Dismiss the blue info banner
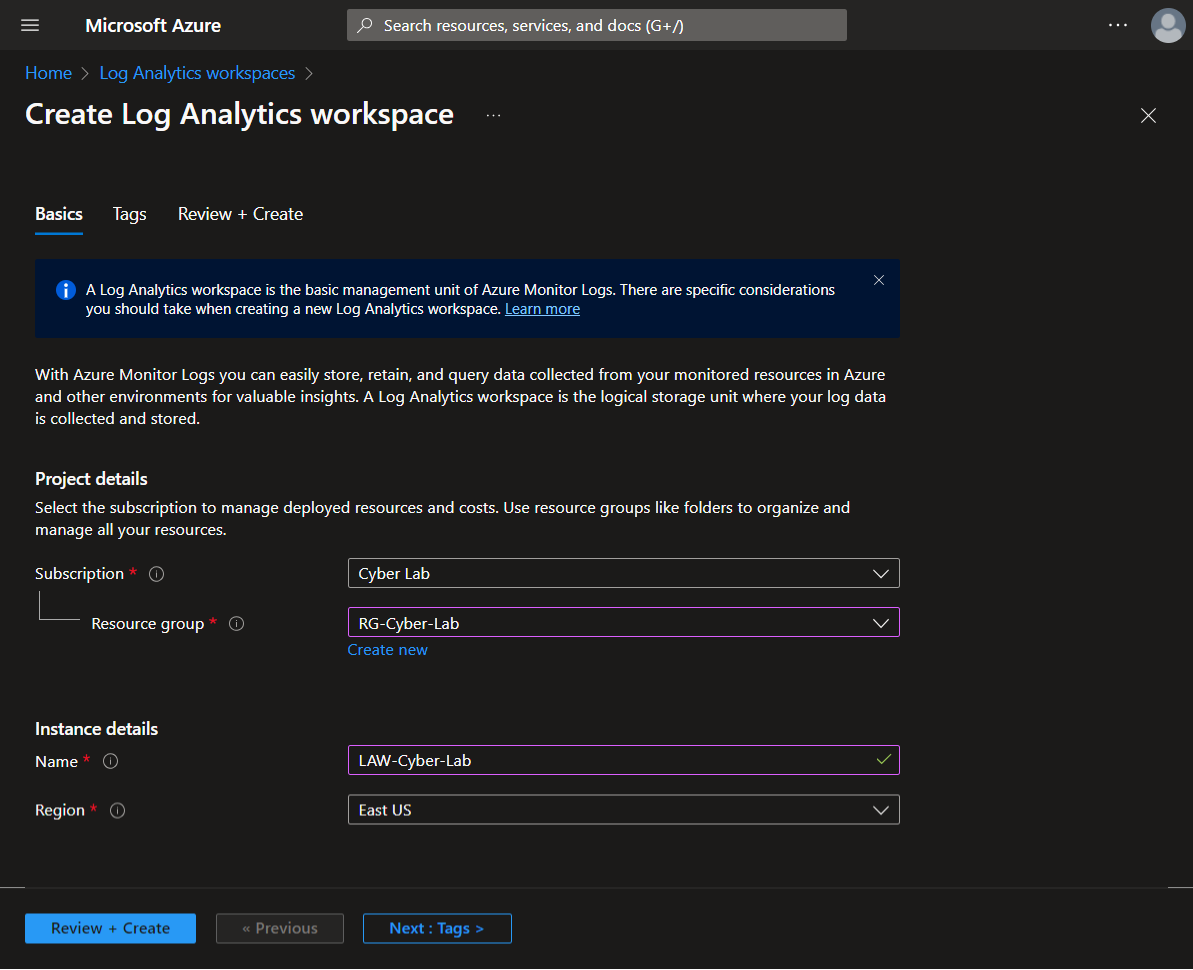The height and width of the screenshot is (970, 1193). 879,280
